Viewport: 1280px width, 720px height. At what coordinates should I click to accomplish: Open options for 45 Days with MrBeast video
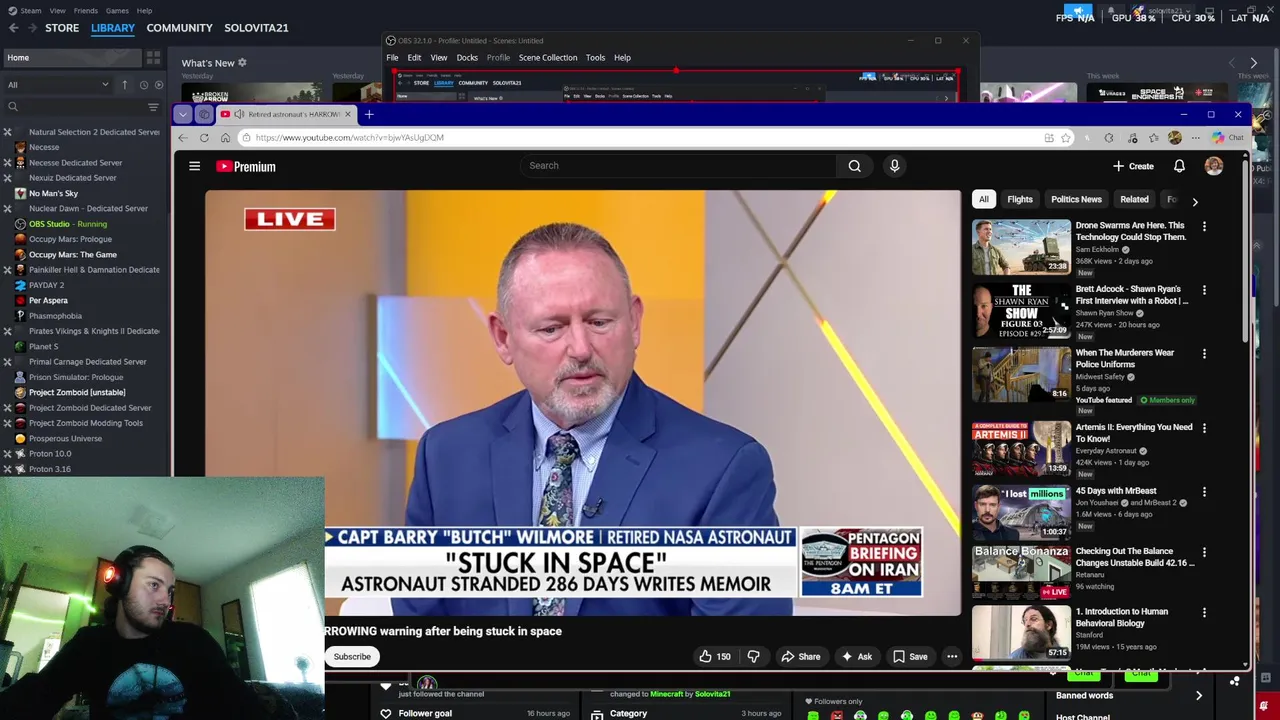coord(1204,492)
